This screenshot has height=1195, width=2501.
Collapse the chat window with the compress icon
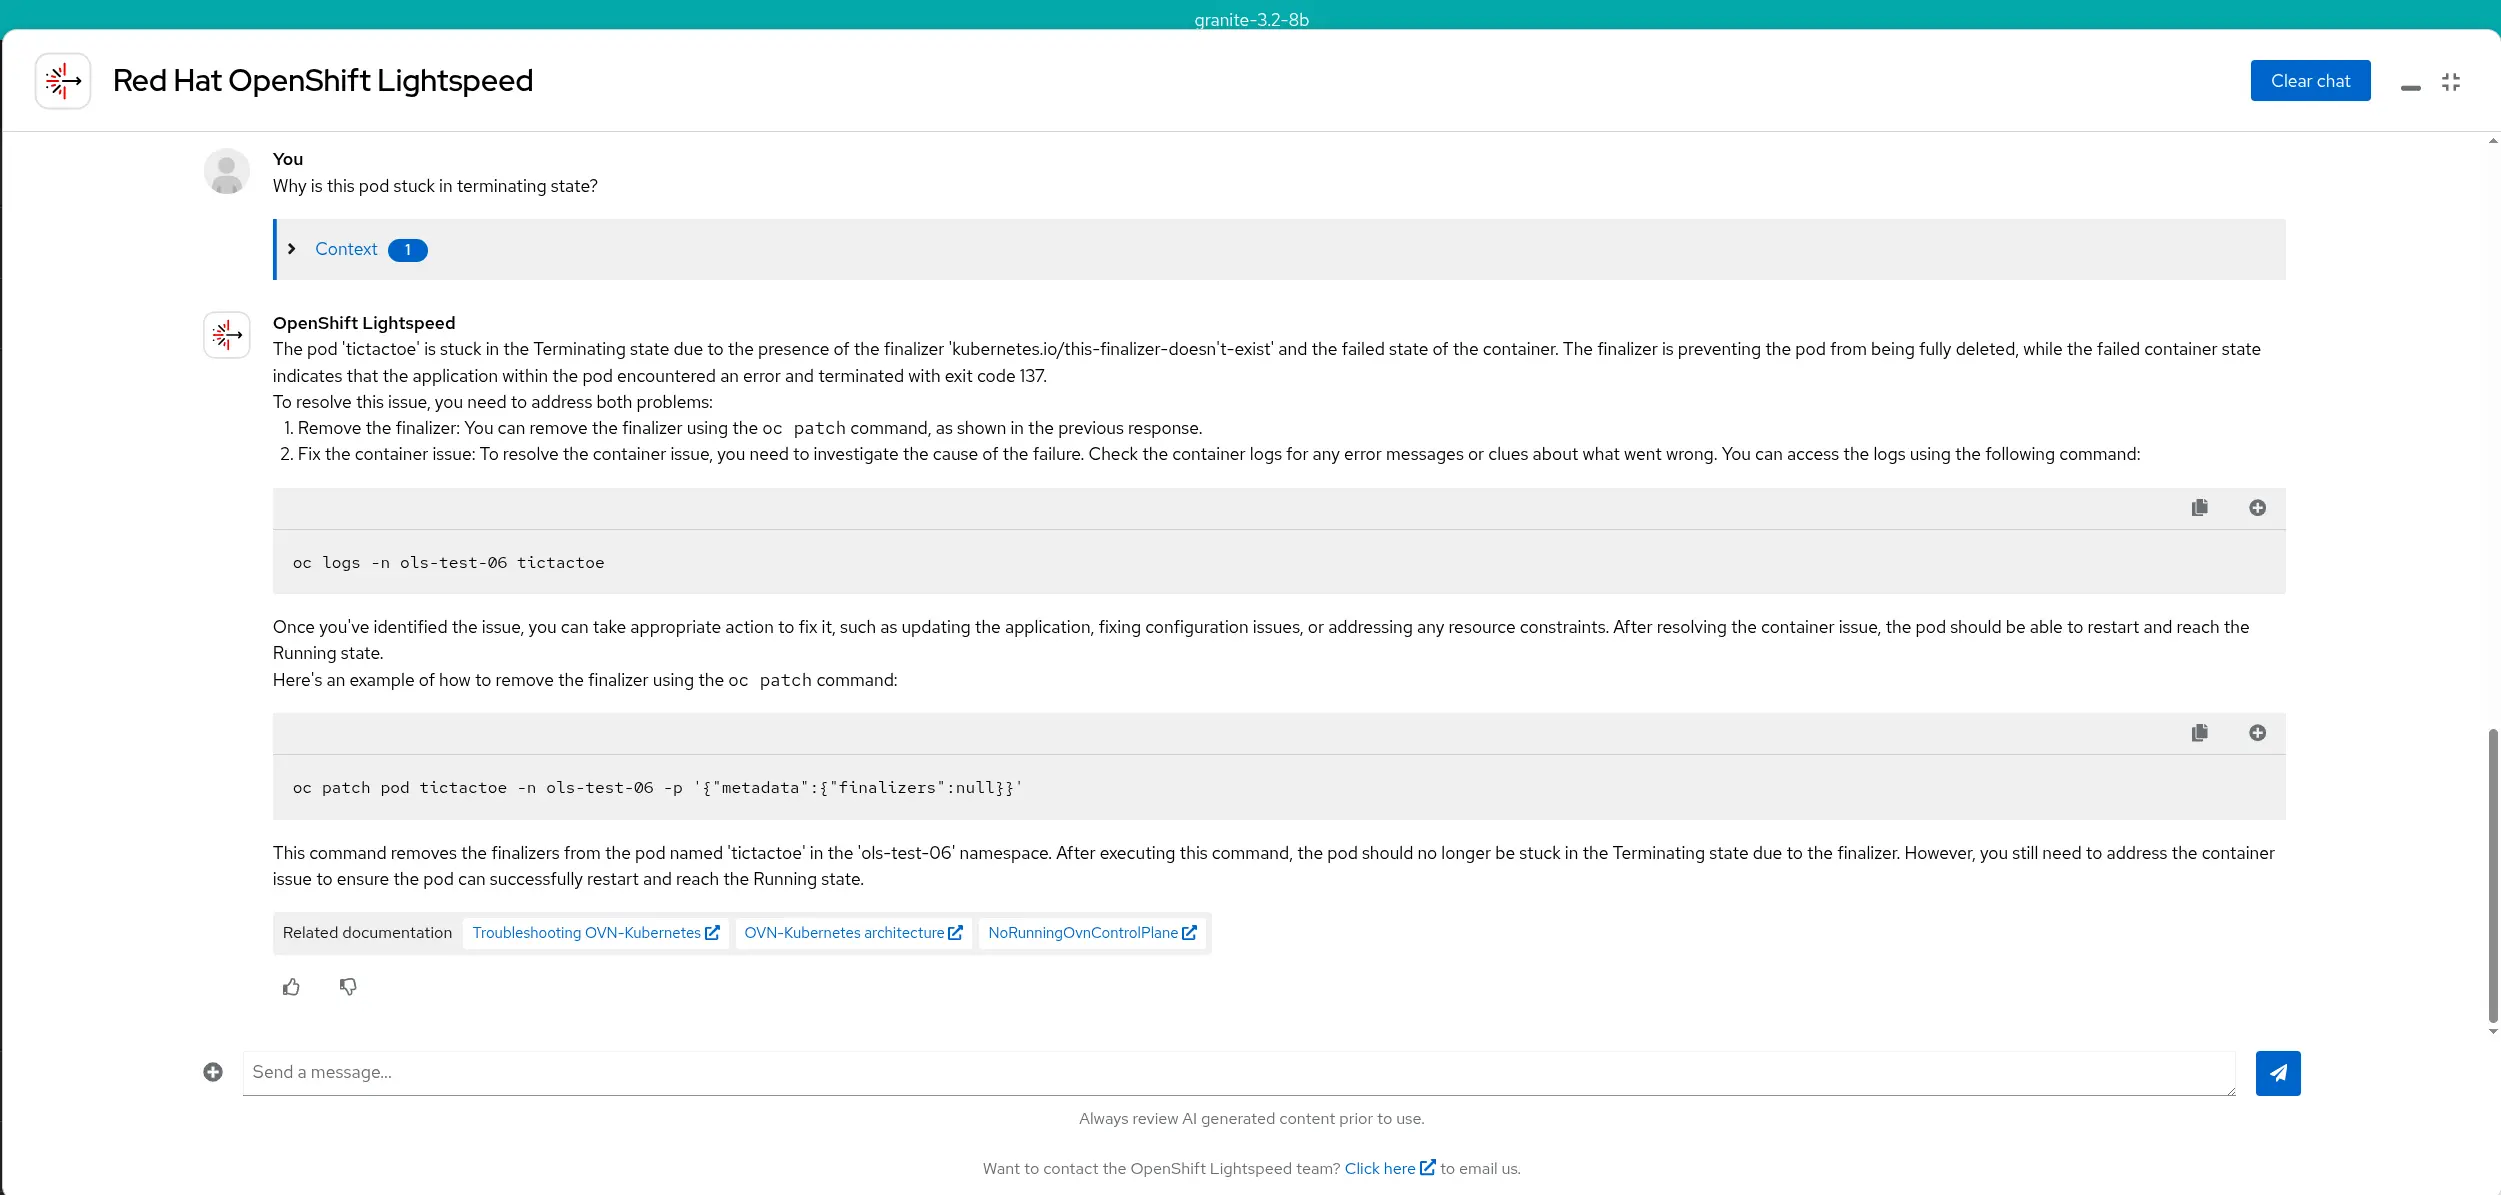point(2451,82)
